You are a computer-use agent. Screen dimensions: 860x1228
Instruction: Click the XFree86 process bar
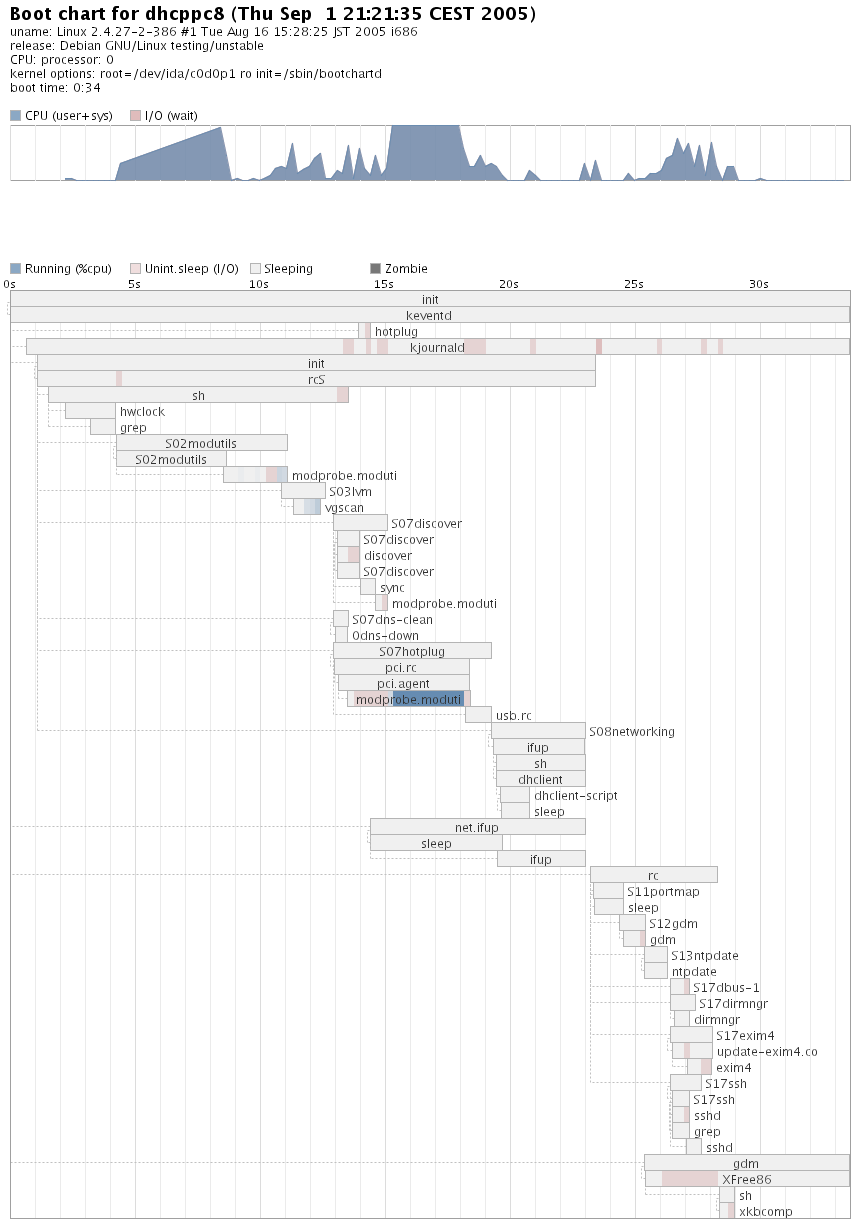pos(746,1179)
